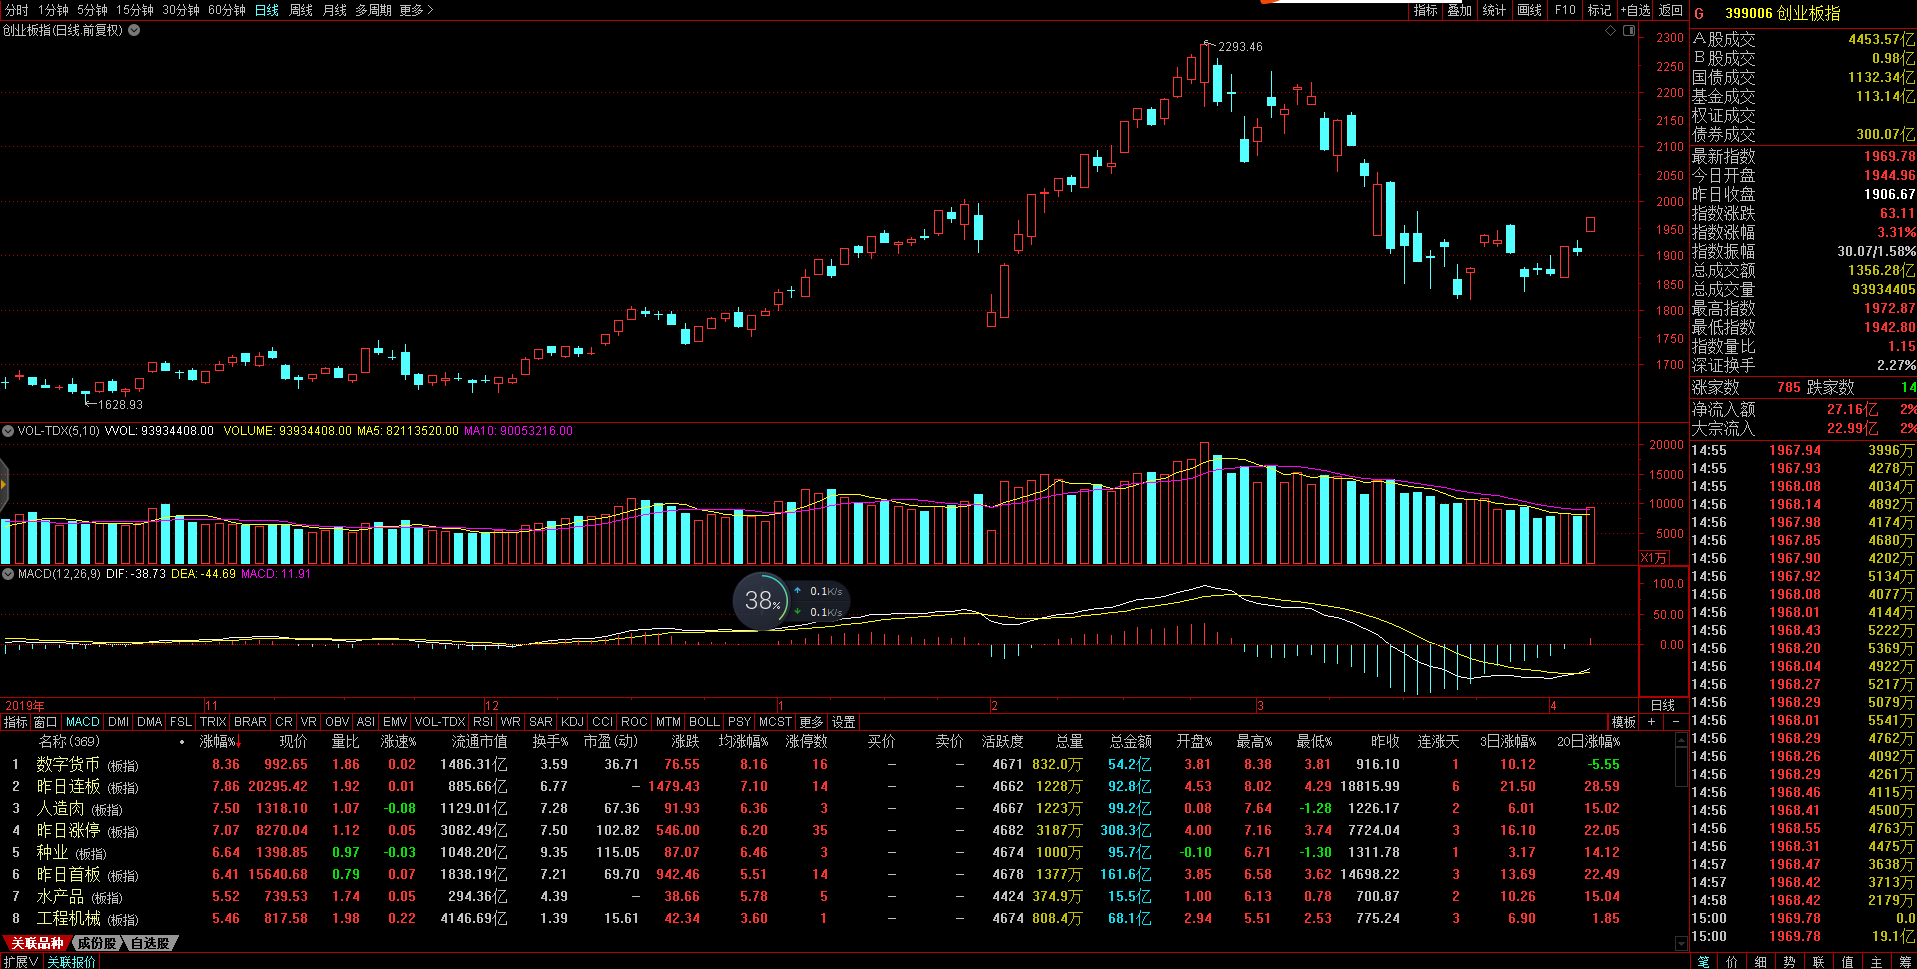Select the 笔 tab at bottom right
1917x969 pixels.
[x=1704, y=961]
